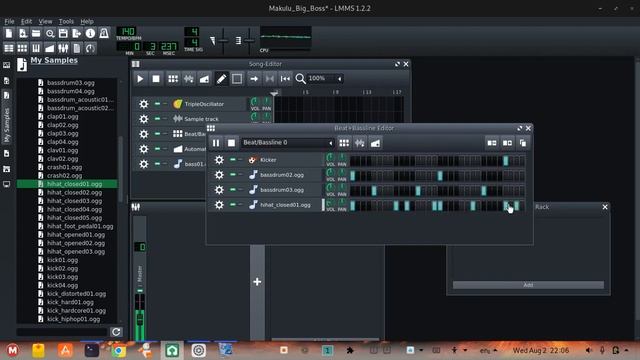Open the Piano Roll toolbar icon

point(36,48)
